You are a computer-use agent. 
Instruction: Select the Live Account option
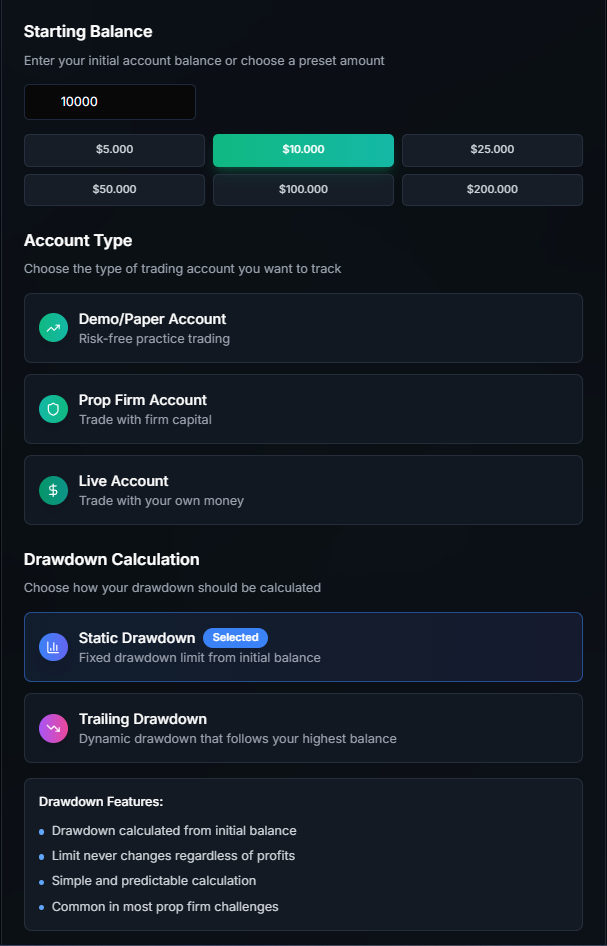303,490
